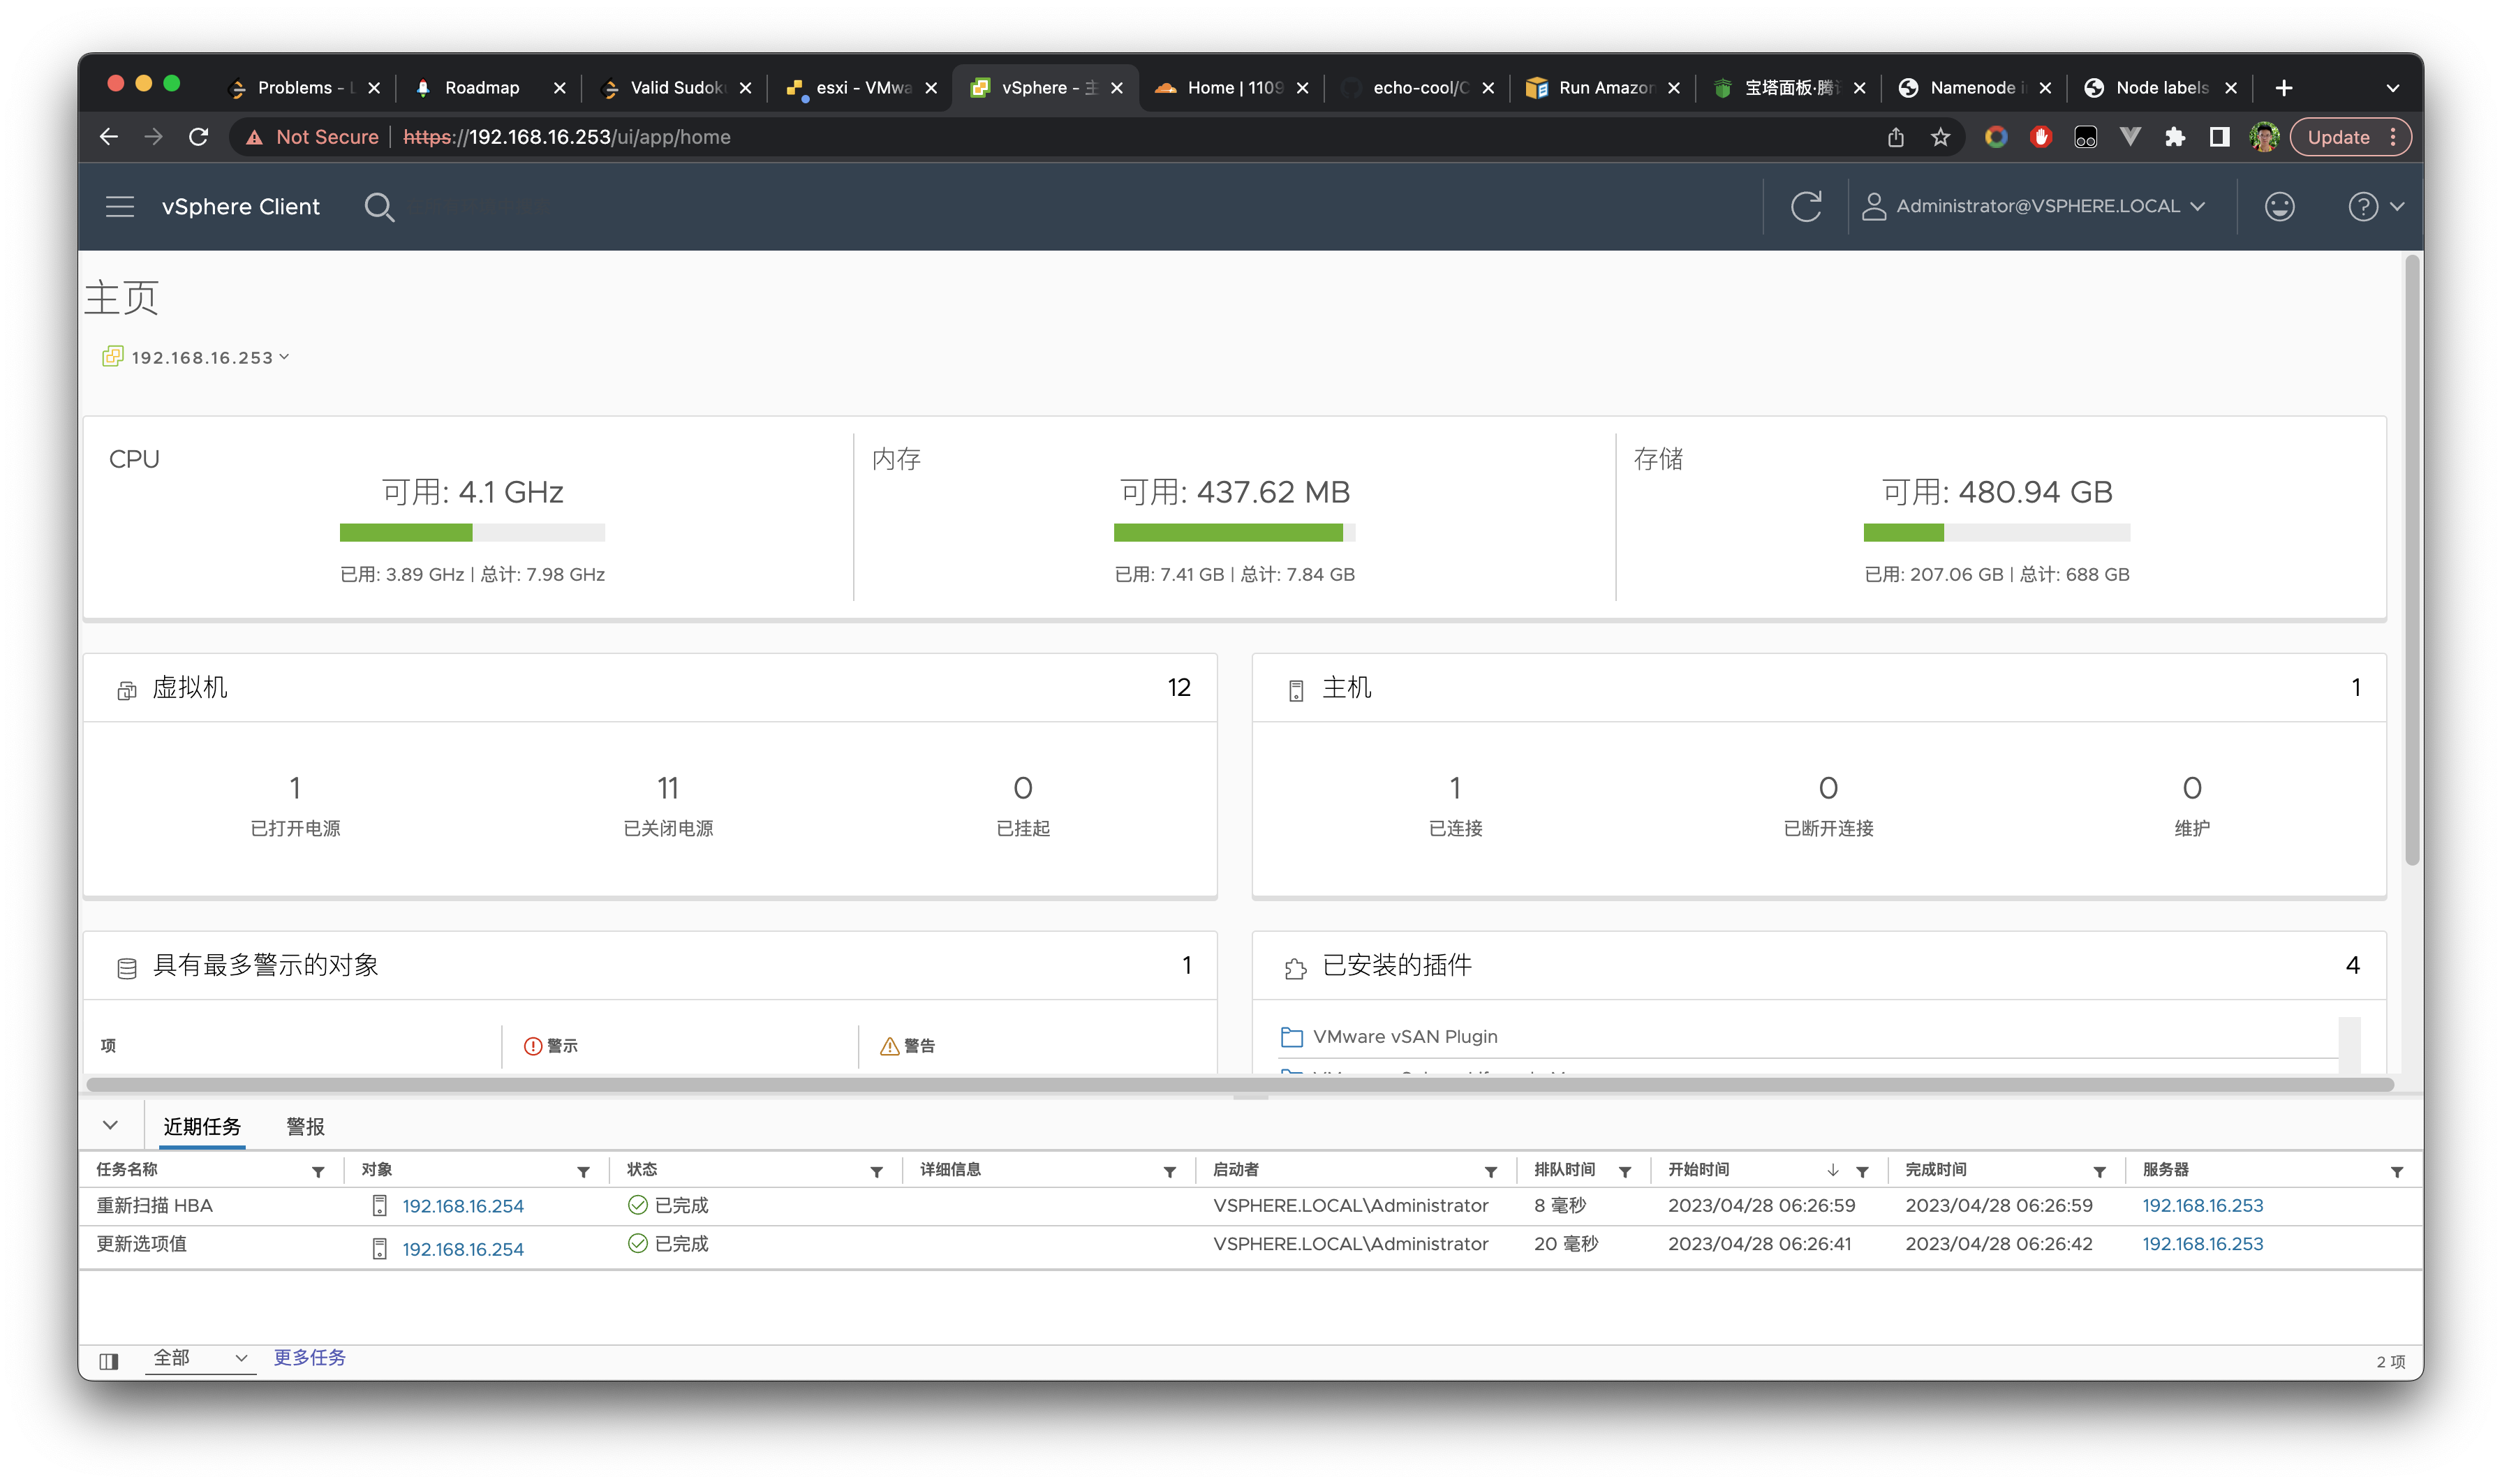Click the refresh icon in vSphere header
The image size is (2502, 1484).
pos(1805,207)
